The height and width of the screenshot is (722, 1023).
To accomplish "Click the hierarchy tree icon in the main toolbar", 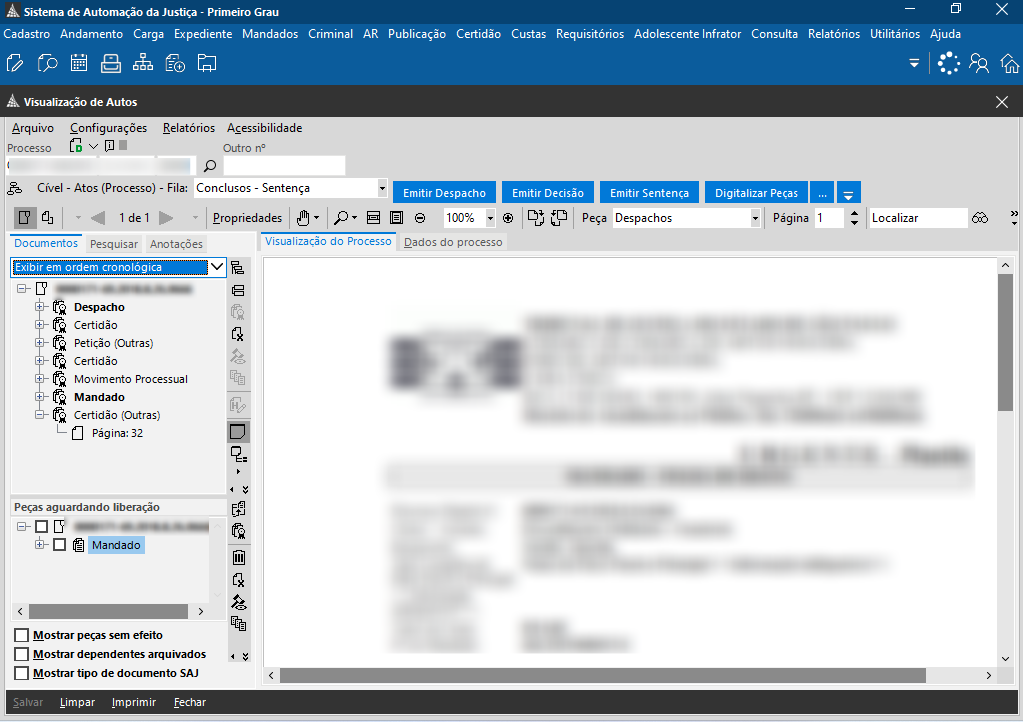I will coord(143,63).
